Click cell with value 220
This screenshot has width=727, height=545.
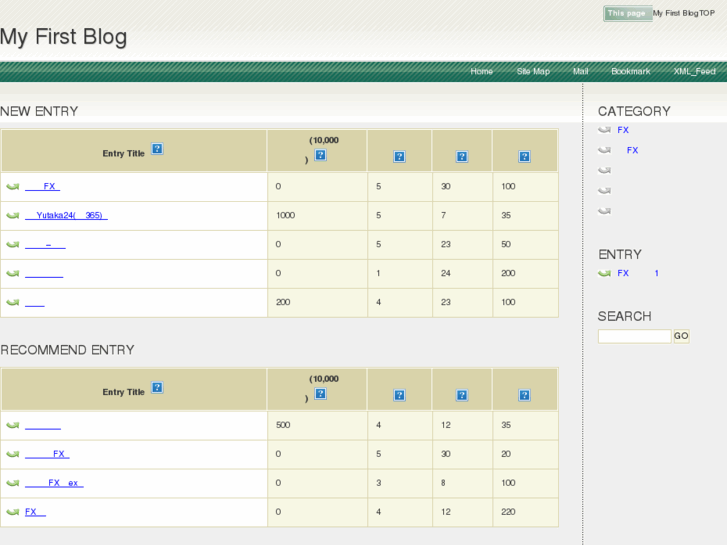pyautogui.click(x=525, y=512)
